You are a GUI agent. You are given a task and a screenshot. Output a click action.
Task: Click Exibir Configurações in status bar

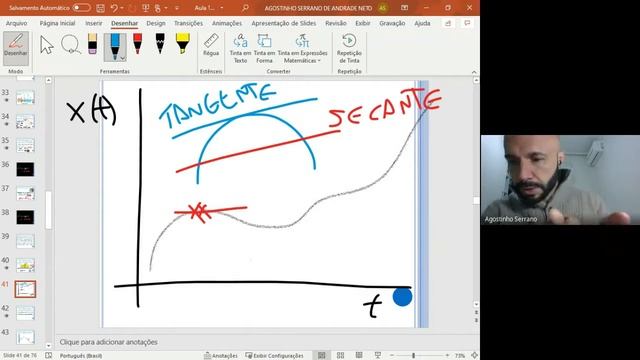[275, 356]
